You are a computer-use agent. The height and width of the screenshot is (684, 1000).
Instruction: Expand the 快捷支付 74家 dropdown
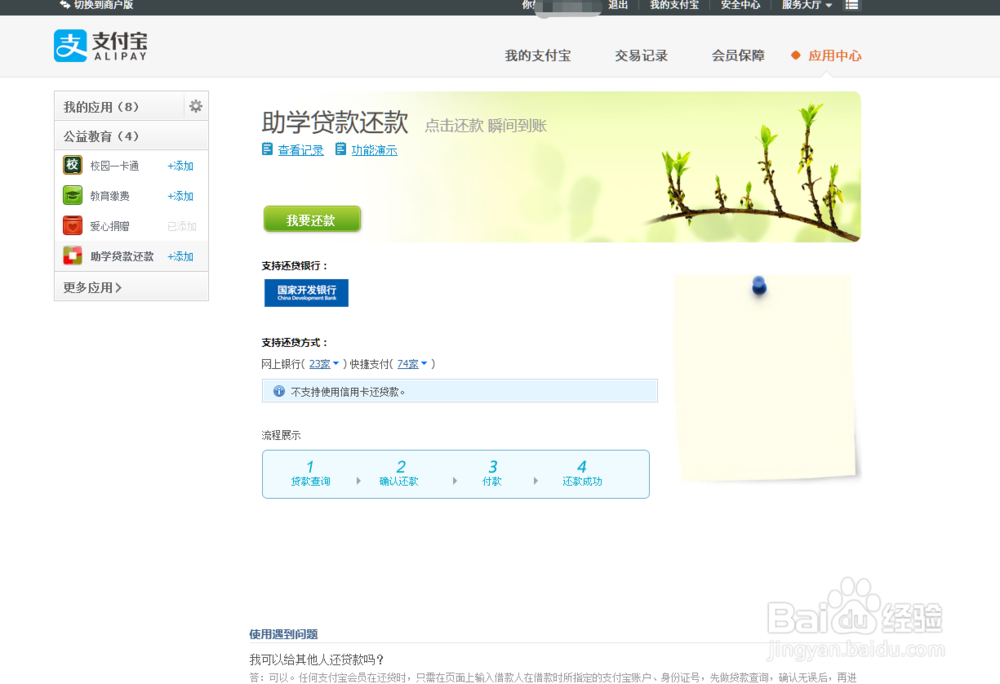click(410, 364)
